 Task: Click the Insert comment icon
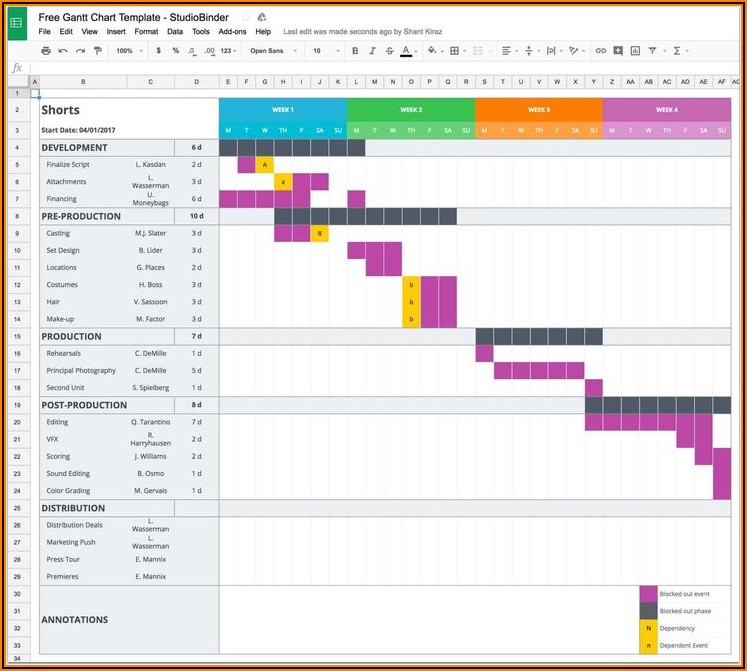(x=618, y=51)
